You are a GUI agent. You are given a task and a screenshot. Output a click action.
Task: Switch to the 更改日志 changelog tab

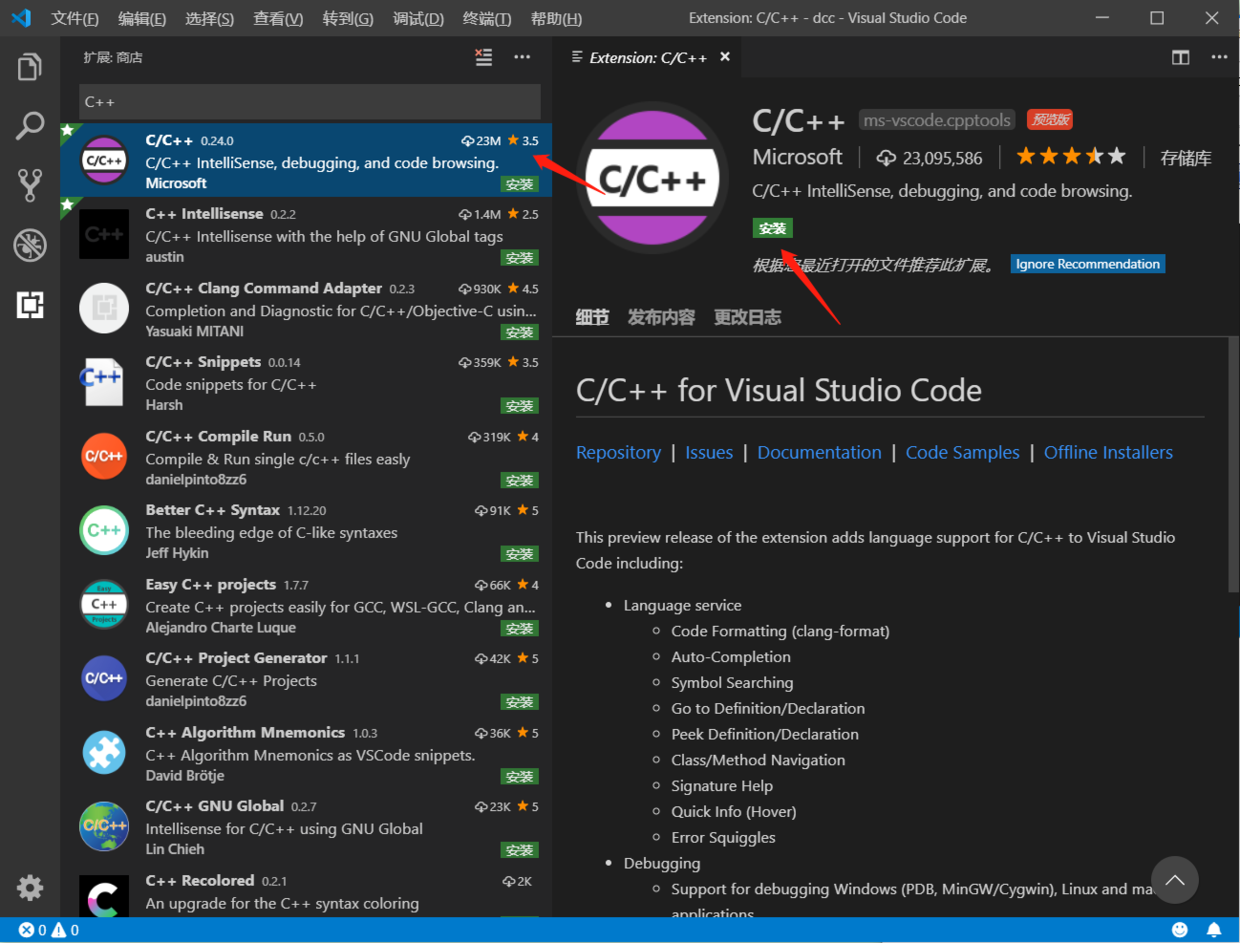[x=747, y=317]
